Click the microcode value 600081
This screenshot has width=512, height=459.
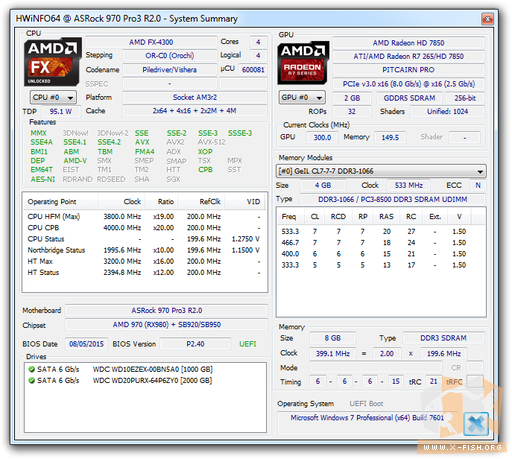pos(253,70)
